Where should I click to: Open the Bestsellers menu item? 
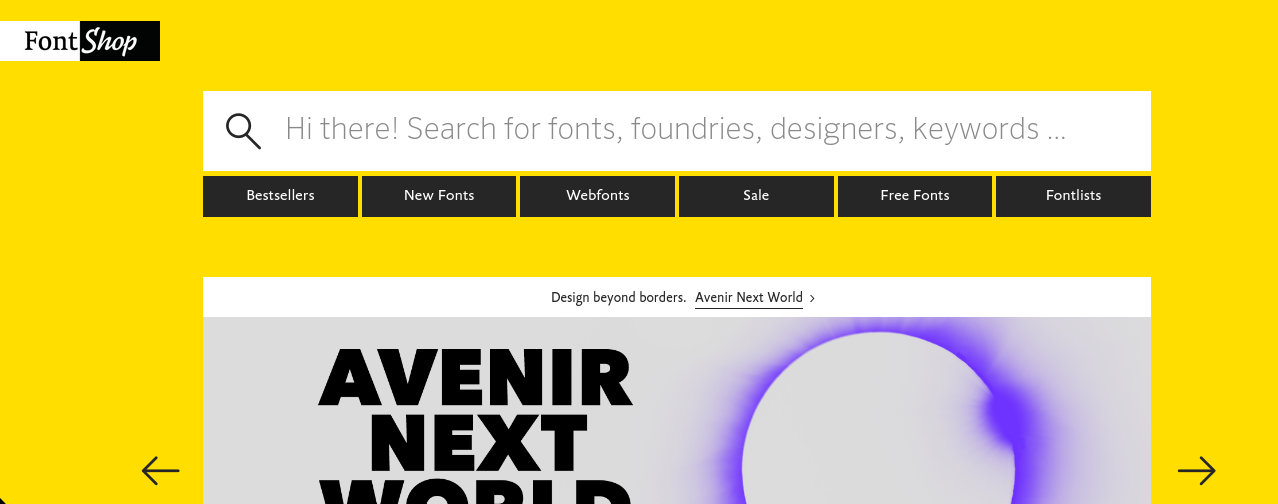click(x=280, y=196)
